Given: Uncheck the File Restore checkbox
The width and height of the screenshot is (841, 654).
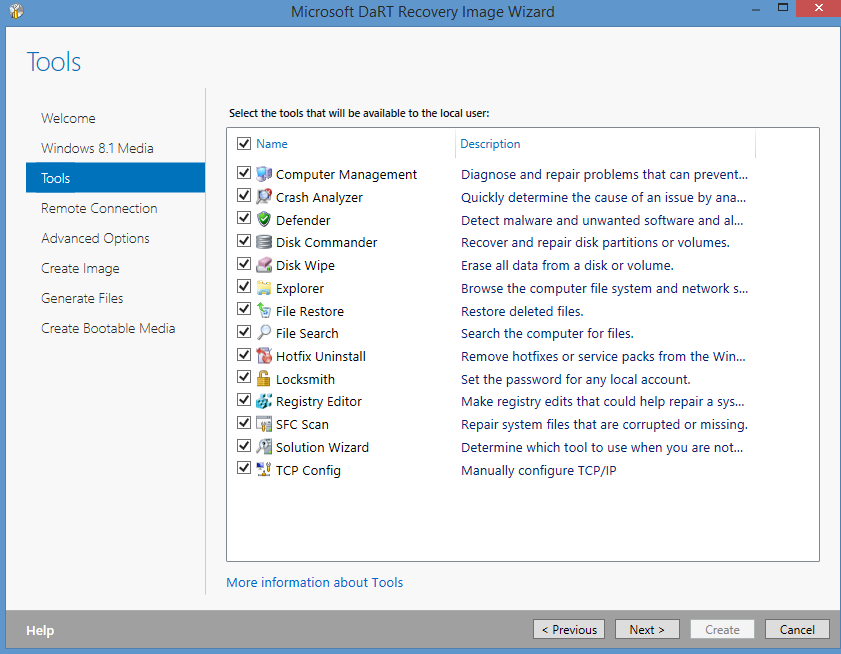Looking at the screenshot, I should (x=244, y=309).
